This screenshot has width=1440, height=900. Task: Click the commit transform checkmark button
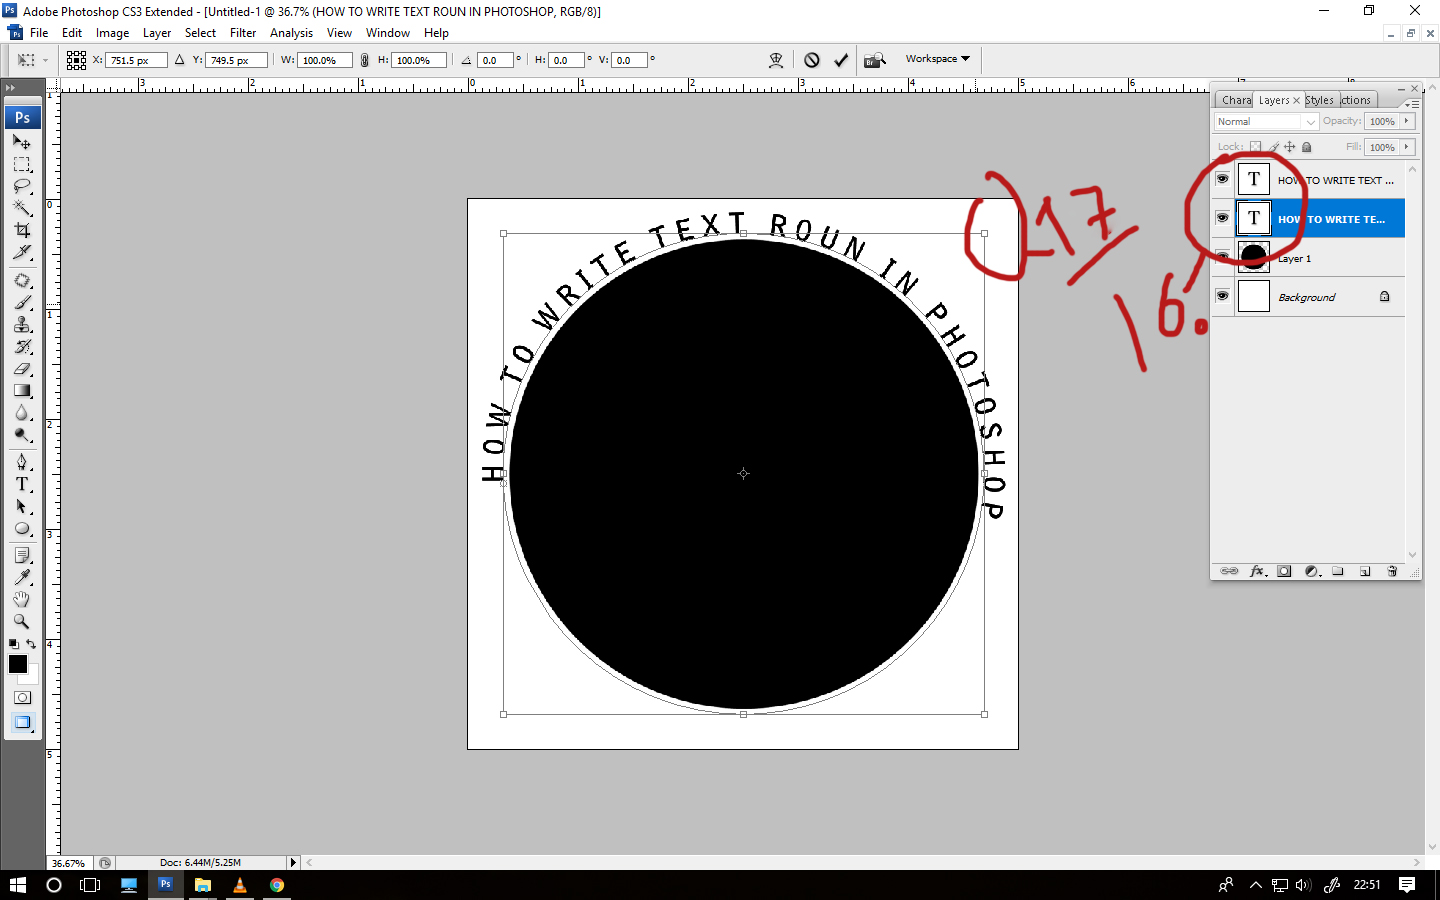[841, 59]
